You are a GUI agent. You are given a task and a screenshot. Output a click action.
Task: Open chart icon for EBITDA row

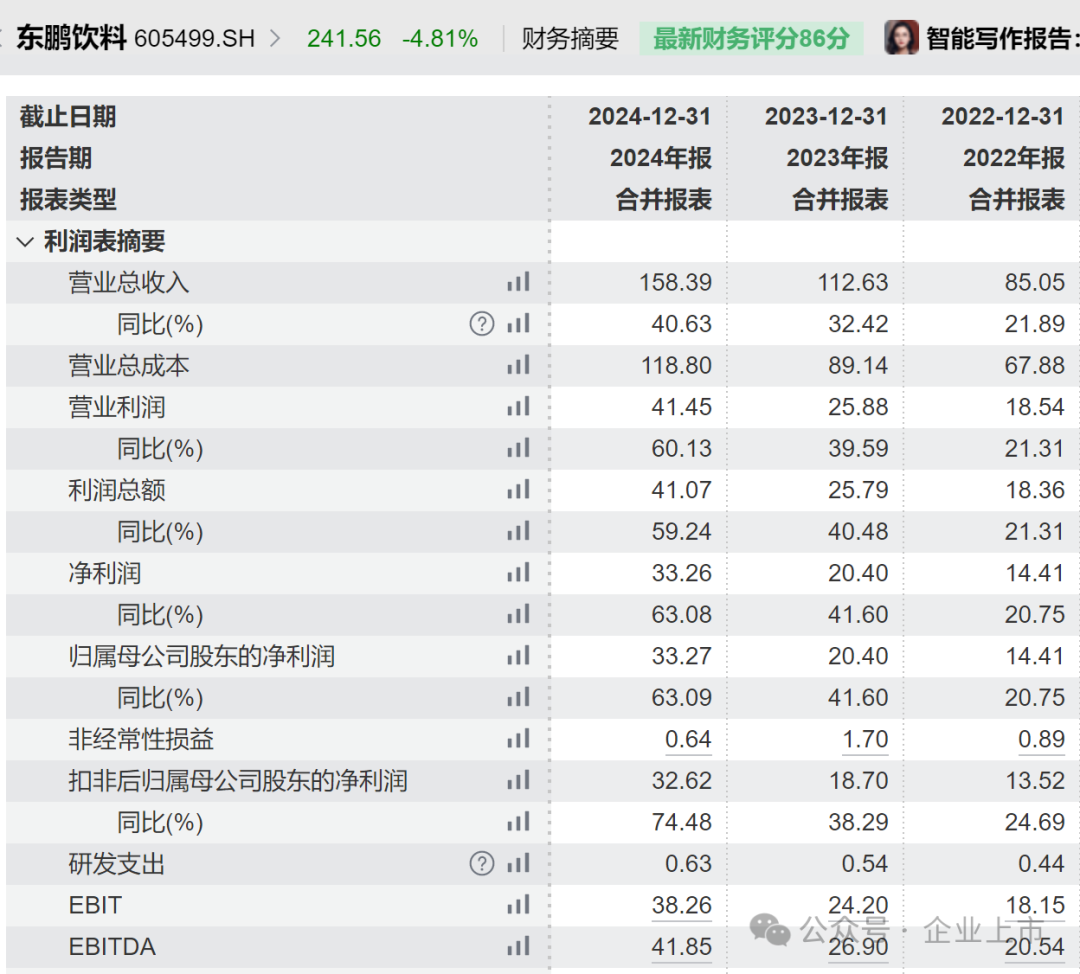[518, 946]
